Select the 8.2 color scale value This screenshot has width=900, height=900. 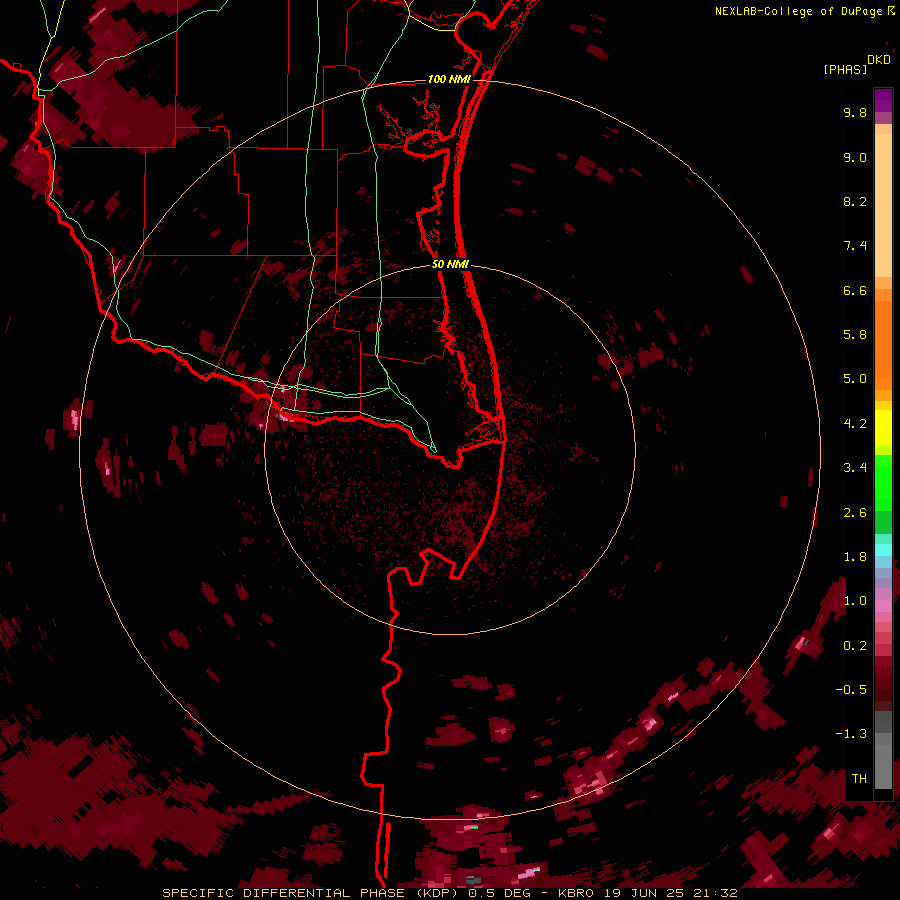coord(855,201)
